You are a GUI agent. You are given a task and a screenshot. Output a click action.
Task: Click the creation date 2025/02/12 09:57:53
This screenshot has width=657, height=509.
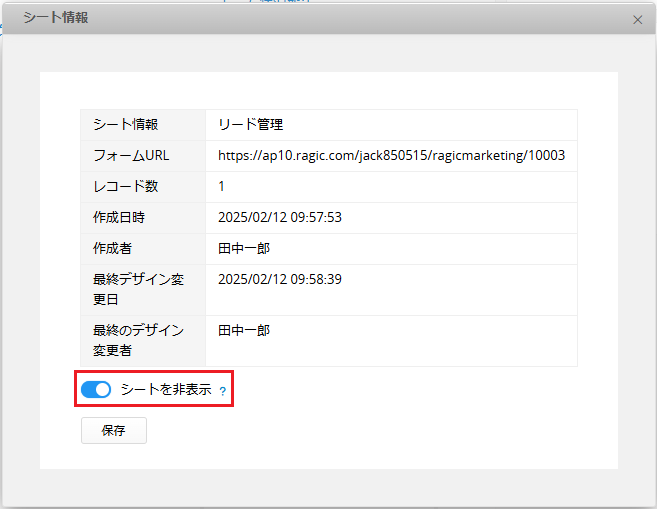(280, 217)
